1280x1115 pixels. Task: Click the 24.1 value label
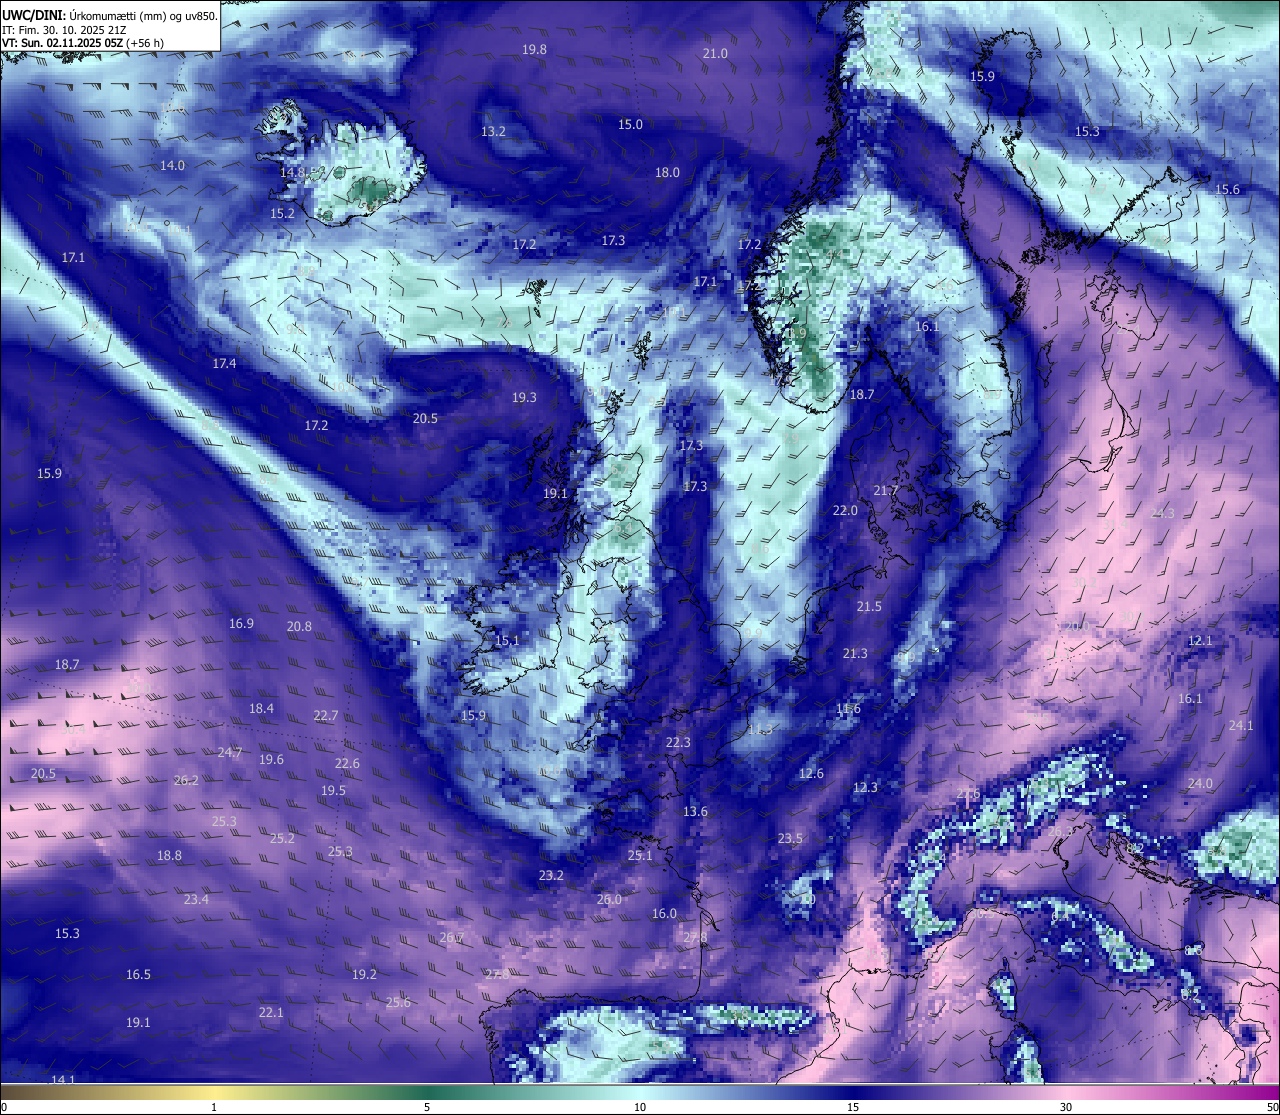[1240, 726]
